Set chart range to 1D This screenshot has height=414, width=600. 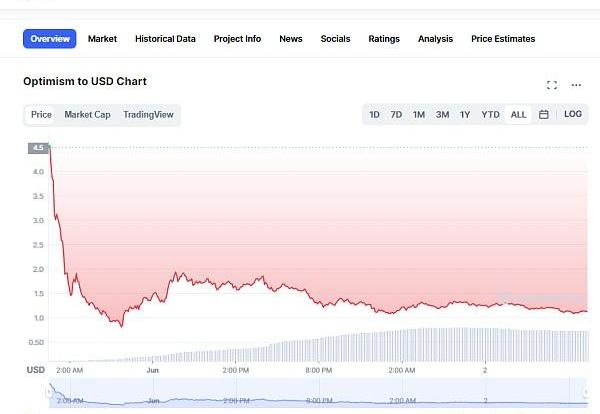pyautogui.click(x=374, y=115)
